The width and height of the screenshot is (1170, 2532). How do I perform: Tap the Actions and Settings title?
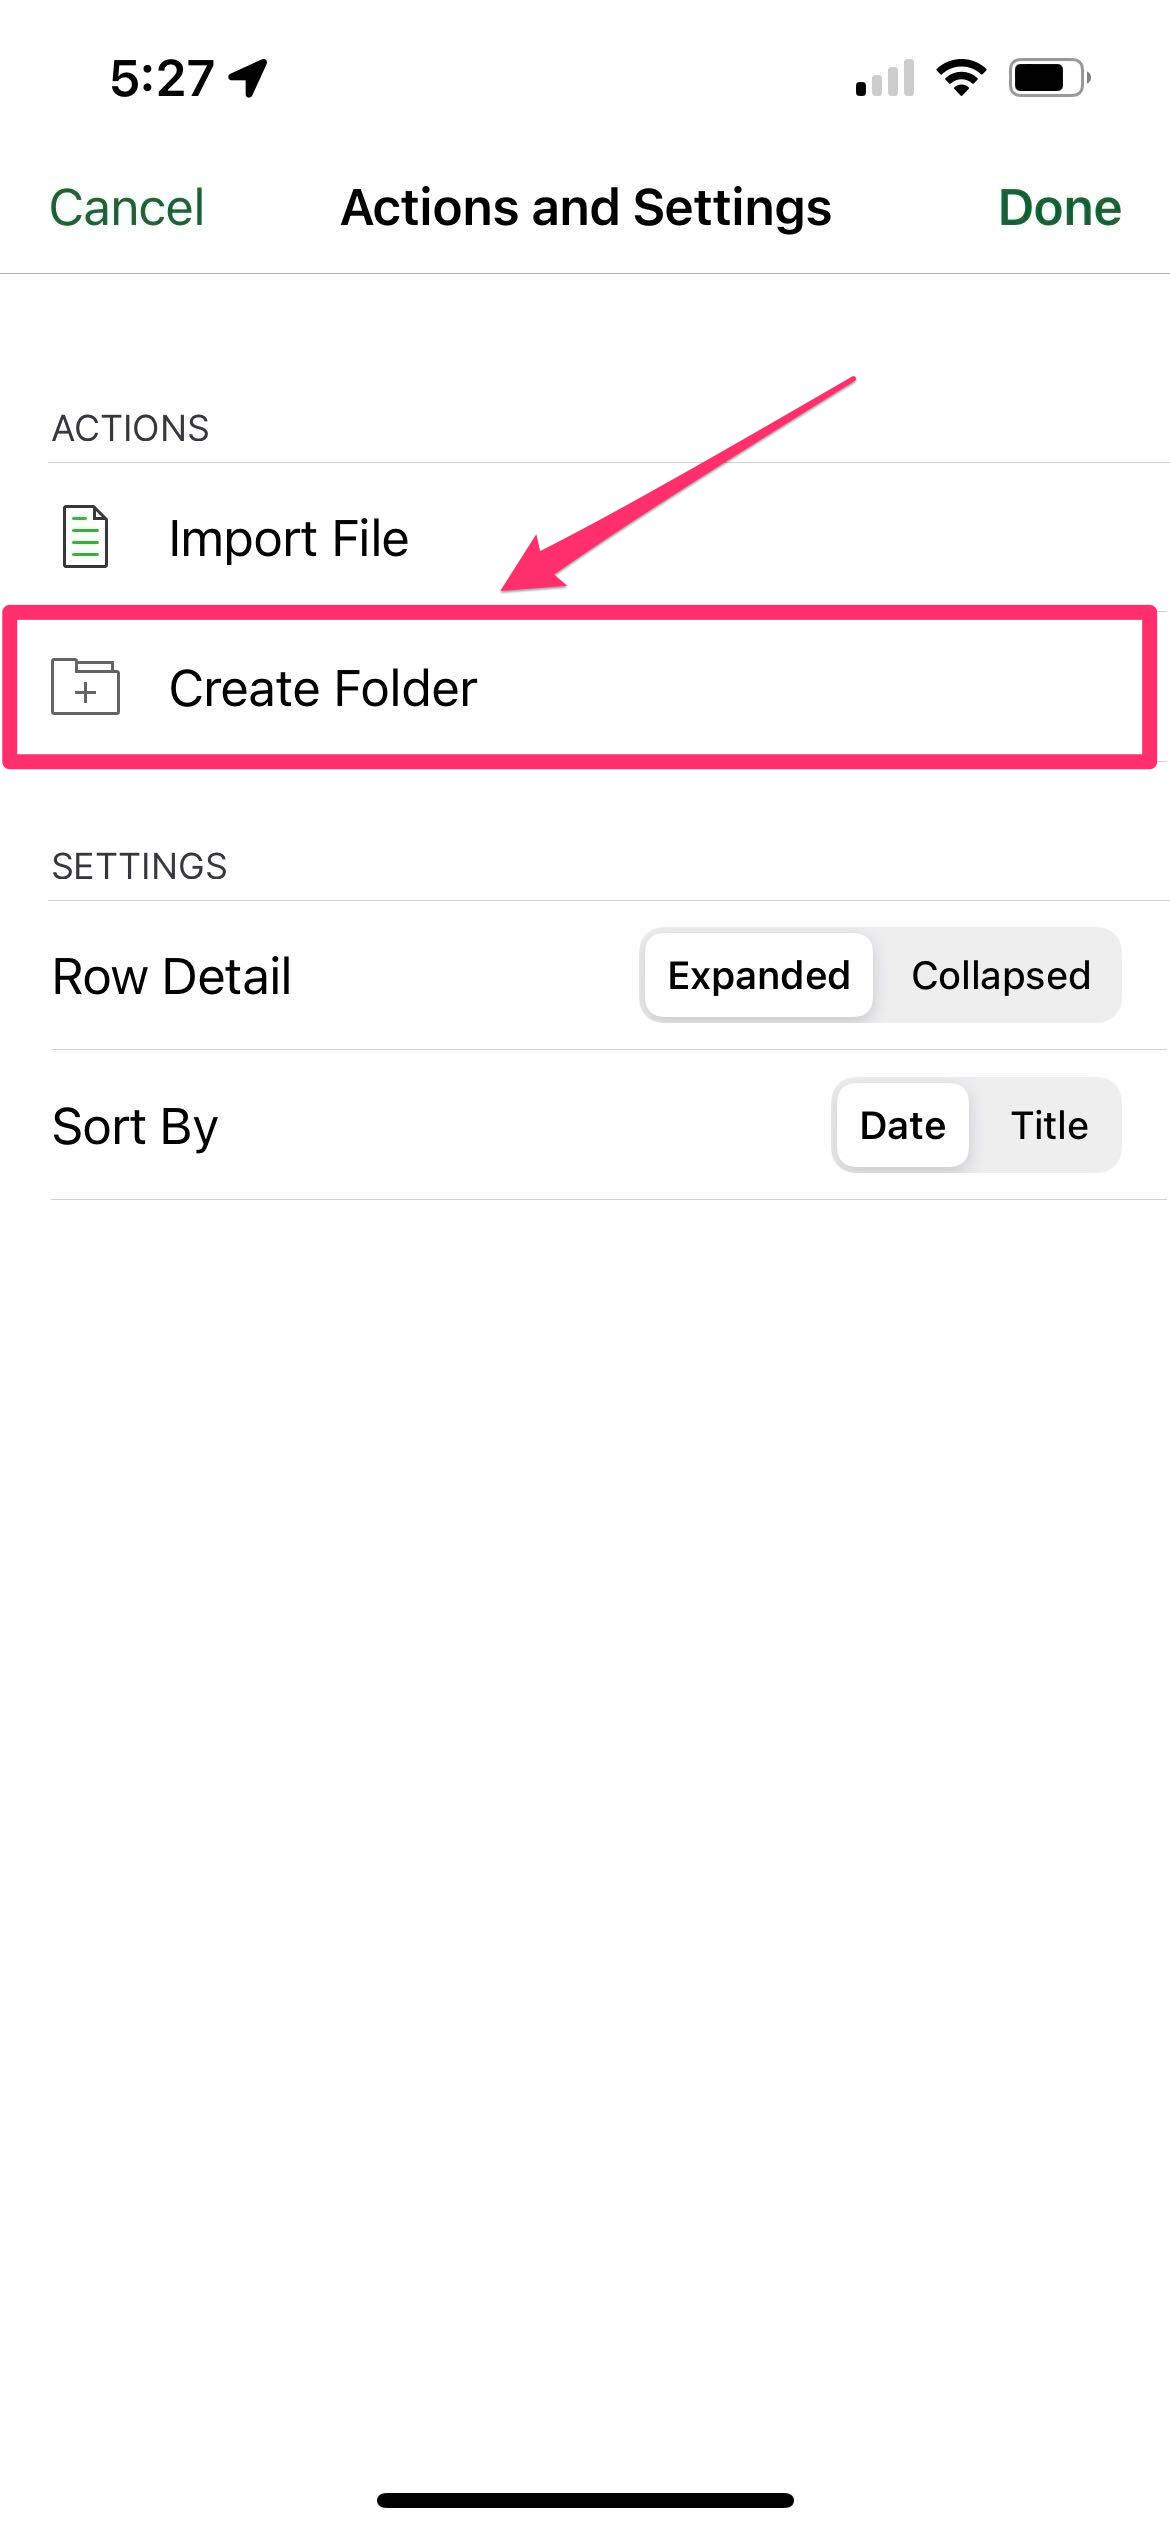pos(586,208)
